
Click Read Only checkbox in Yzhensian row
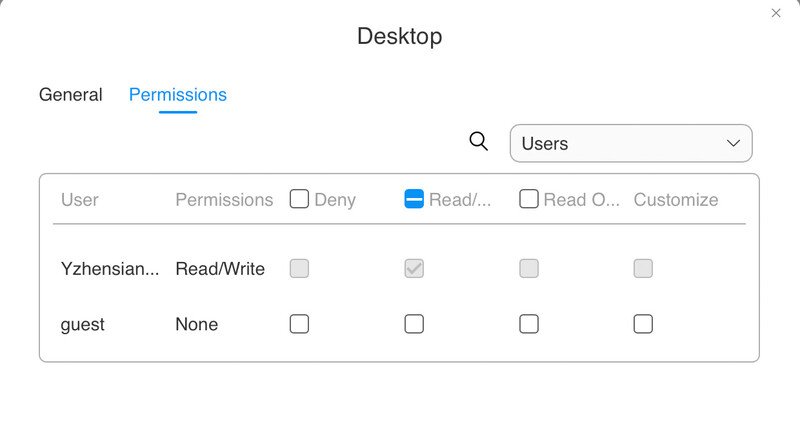pyautogui.click(x=529, y=268)
